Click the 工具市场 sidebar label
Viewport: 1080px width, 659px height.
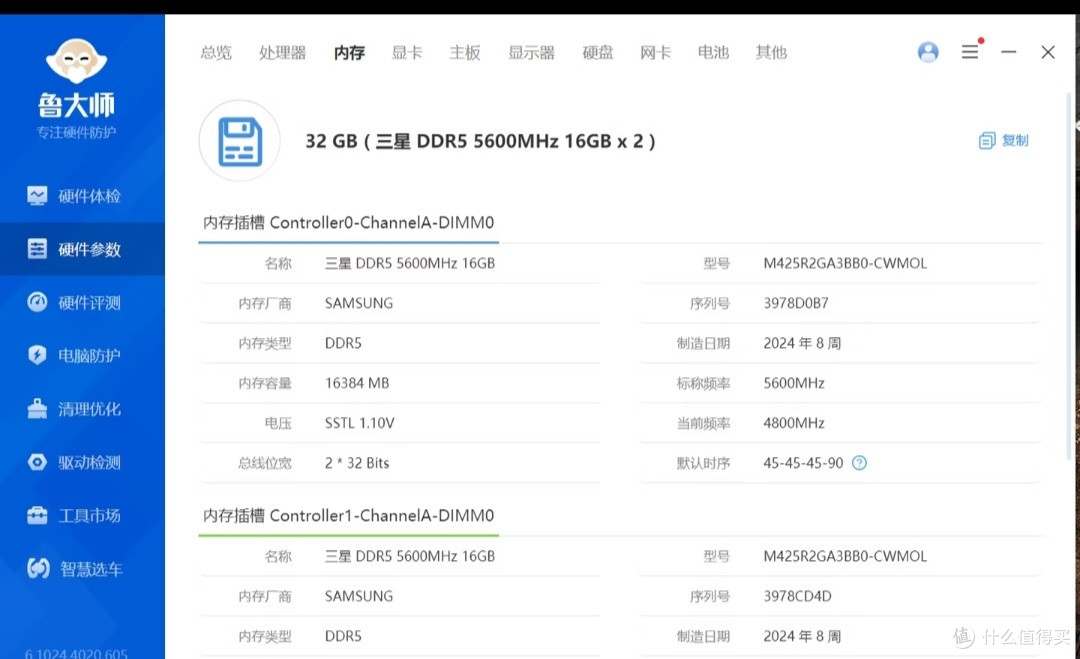point(90,515)
